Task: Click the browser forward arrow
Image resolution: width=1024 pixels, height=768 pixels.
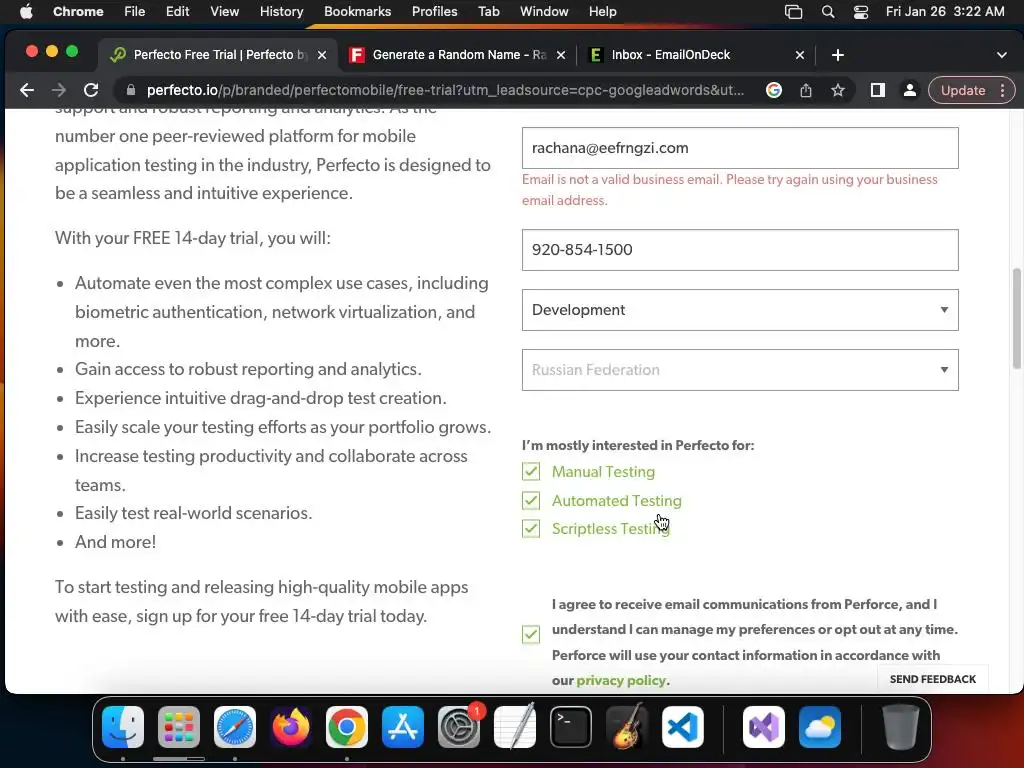Action: click(59, 90)
